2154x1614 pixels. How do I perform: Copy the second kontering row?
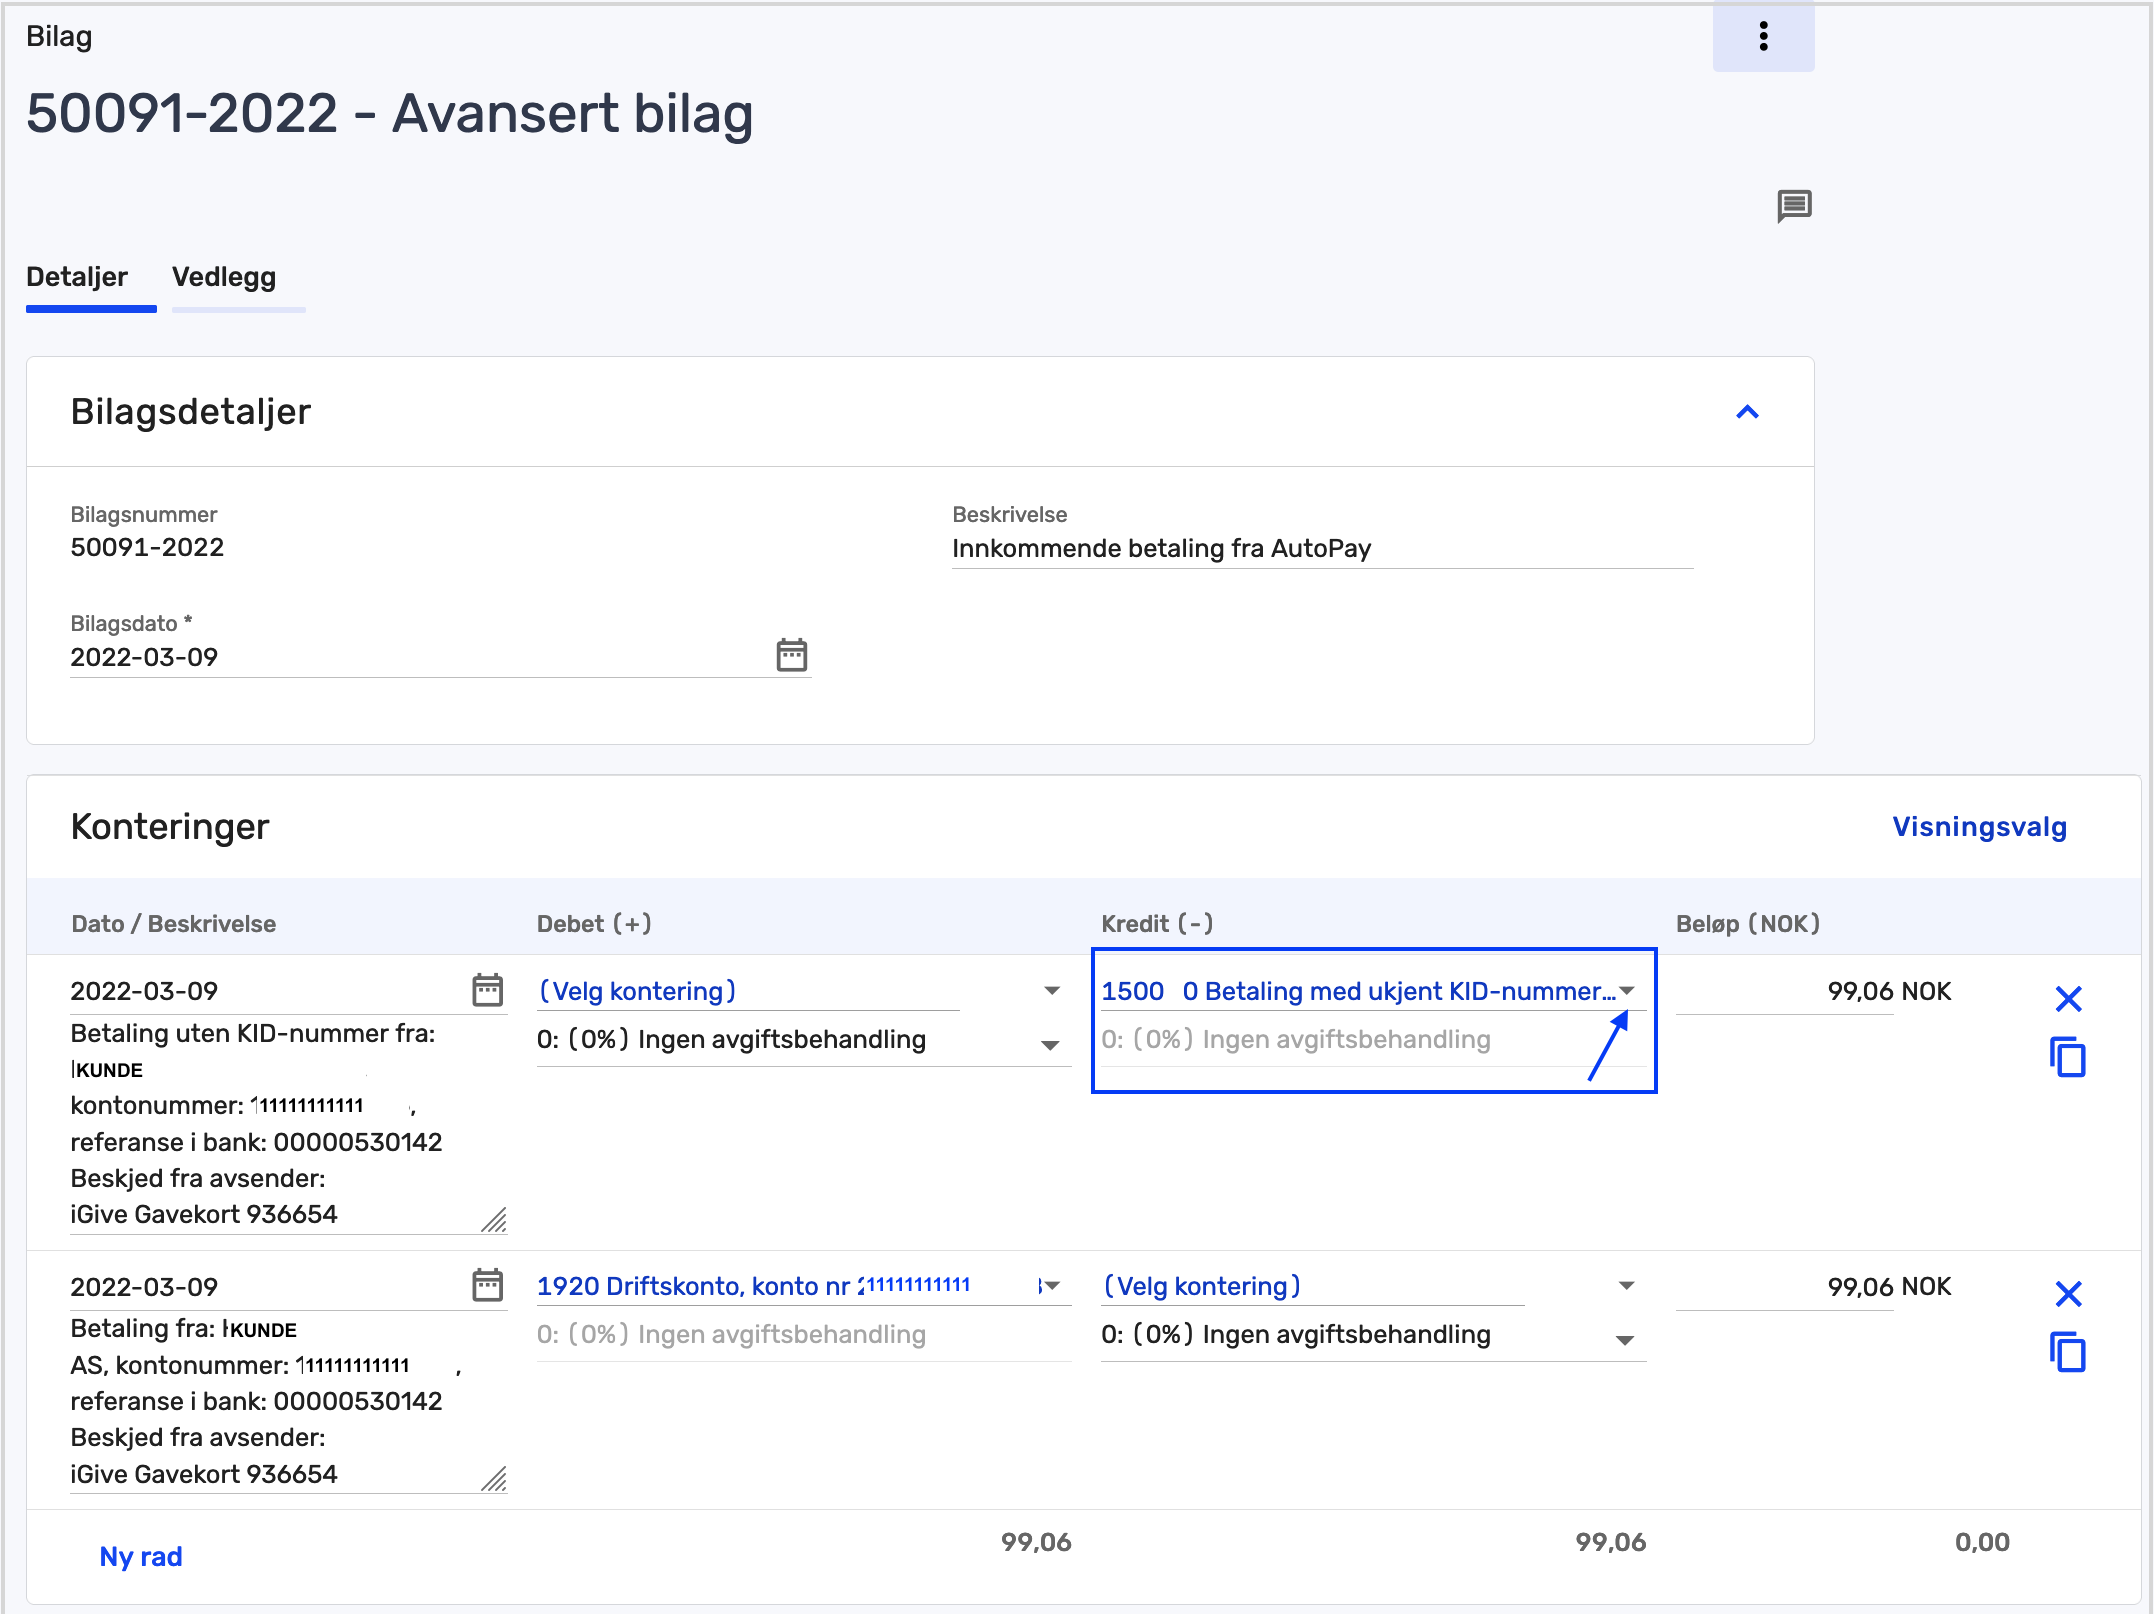coord(2067,1352)
